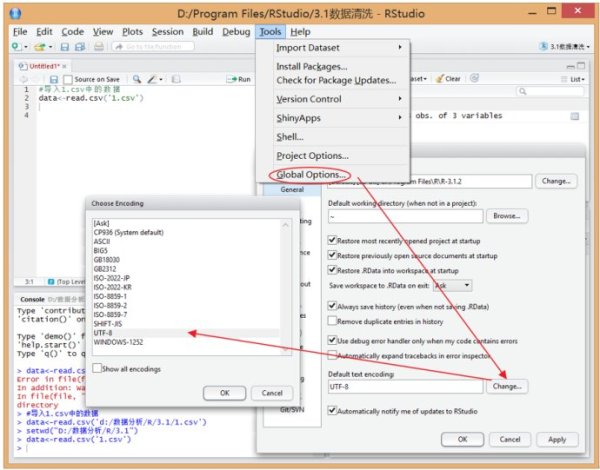Toggle Automatically notify me of updates
600x470 pixels.
tap(332, 411)
